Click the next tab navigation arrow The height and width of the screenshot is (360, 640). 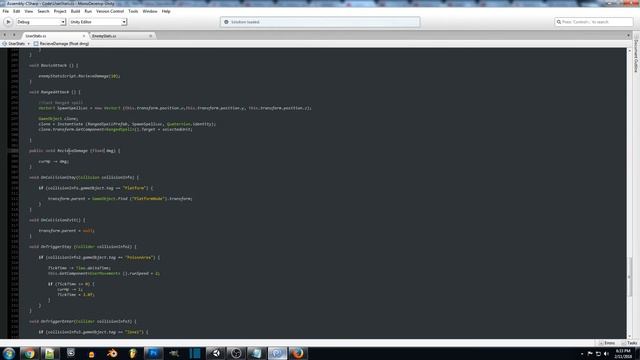13,36
